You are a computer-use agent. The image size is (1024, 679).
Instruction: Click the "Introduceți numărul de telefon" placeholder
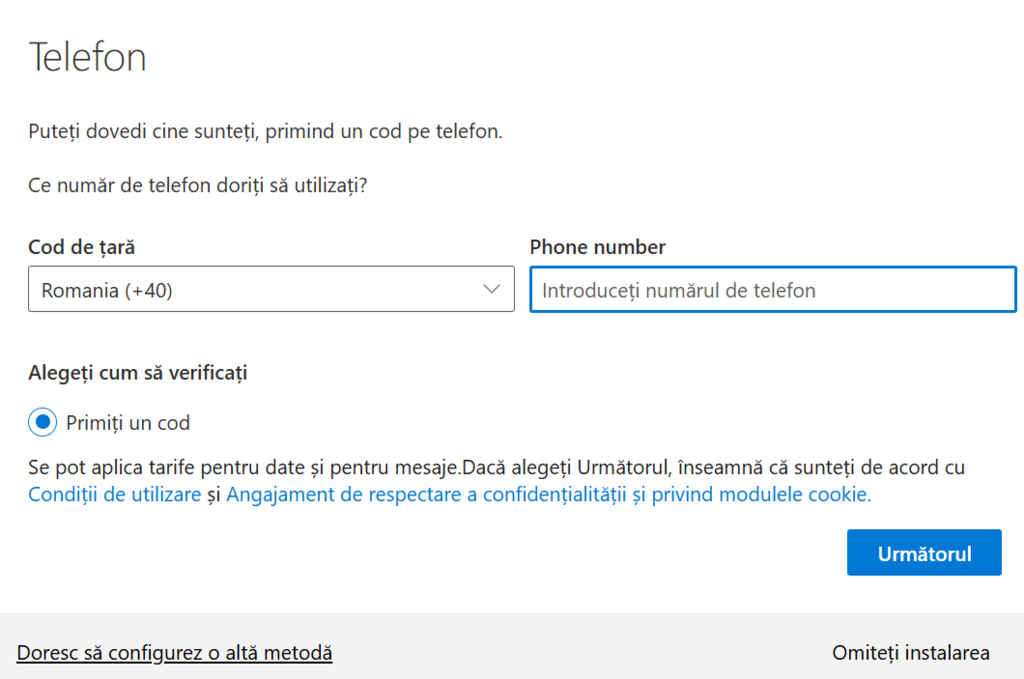(x=679, y=291)
